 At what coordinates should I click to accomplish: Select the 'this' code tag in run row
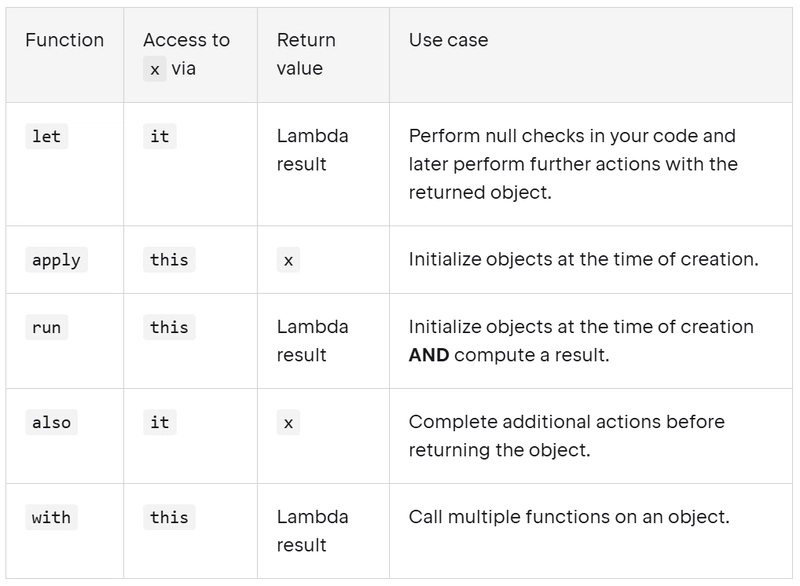pos(169,327)
